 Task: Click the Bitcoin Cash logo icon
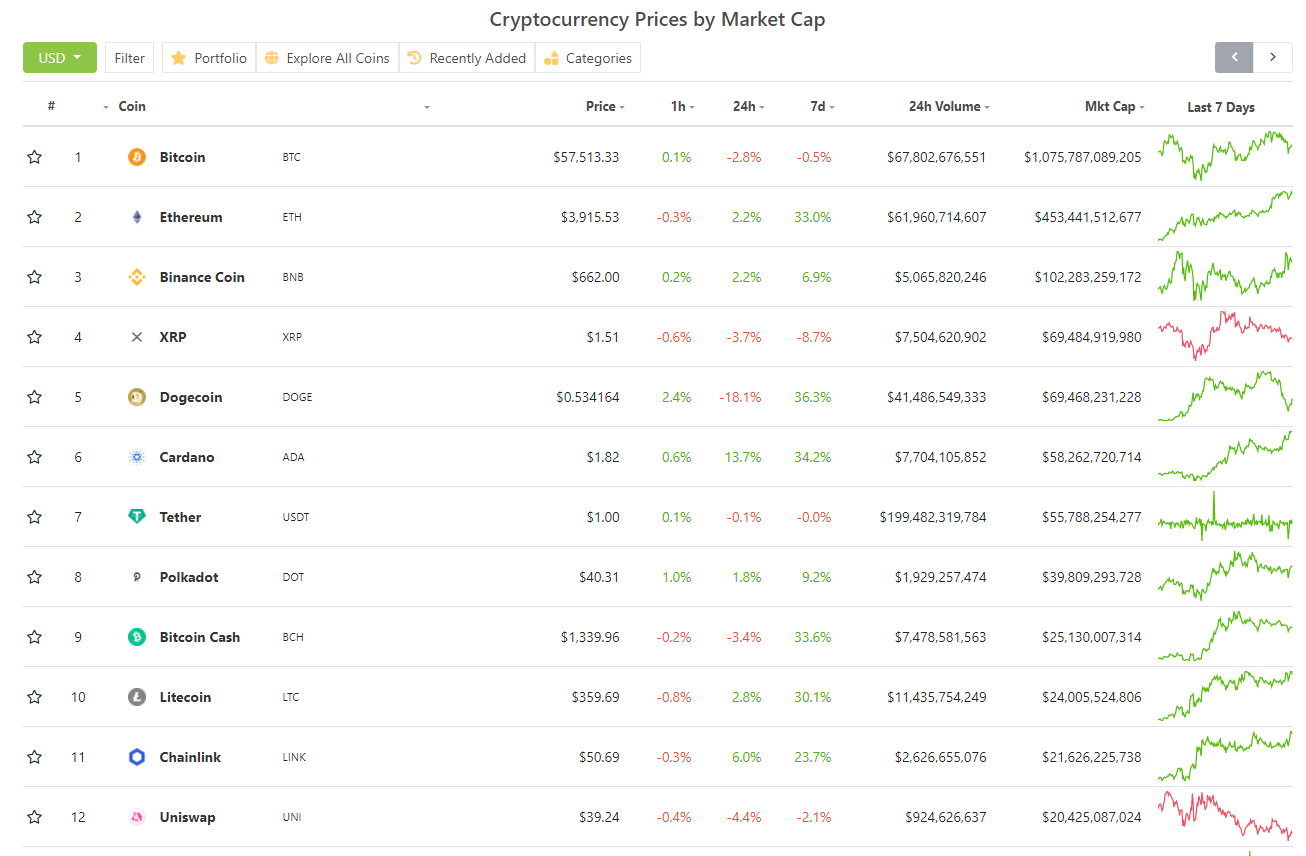tap(137, 637)
